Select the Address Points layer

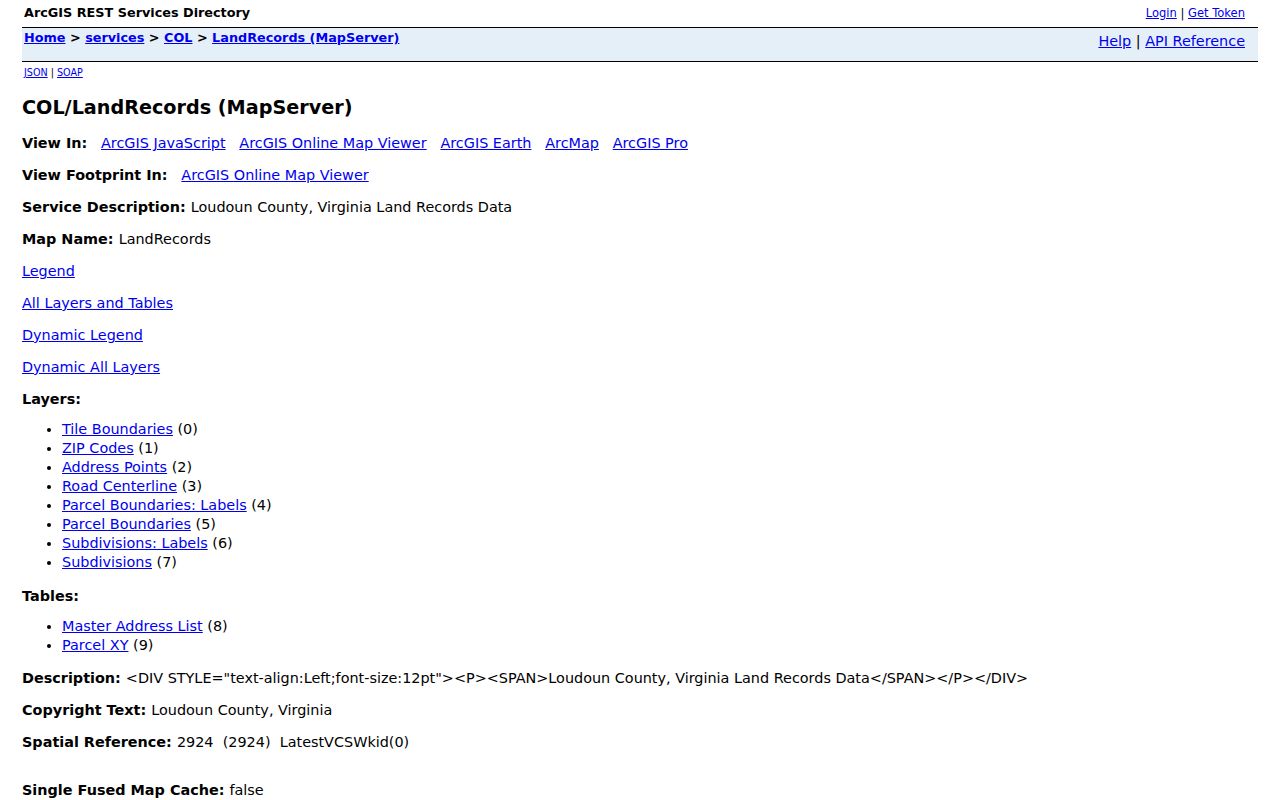[x=114, y=467]
